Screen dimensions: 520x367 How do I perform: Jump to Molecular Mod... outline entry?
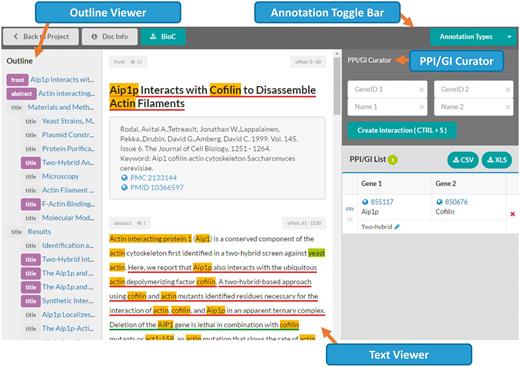(x=68, y=218)
